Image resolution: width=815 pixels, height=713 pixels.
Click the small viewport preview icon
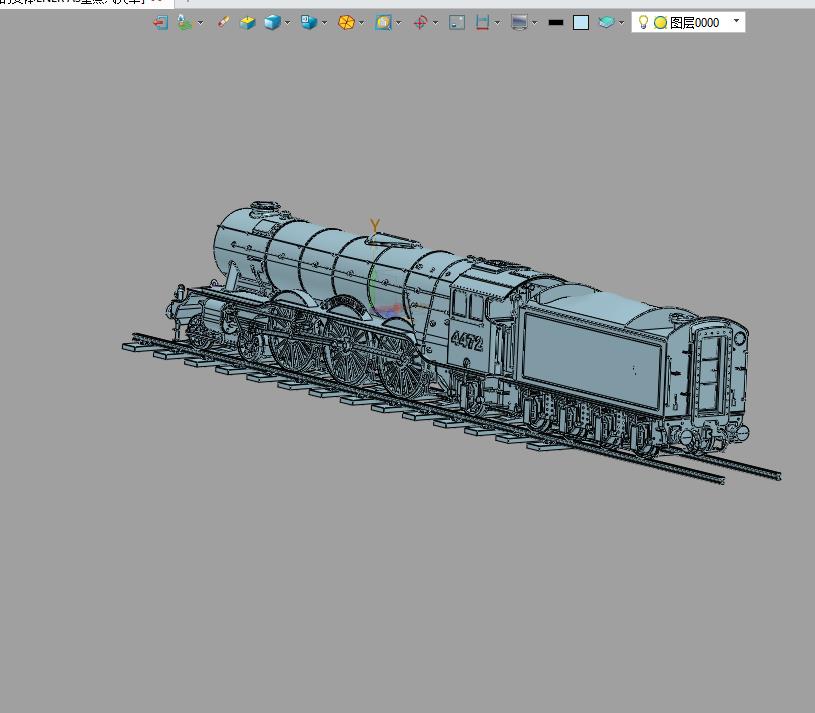tap(458, 21)
